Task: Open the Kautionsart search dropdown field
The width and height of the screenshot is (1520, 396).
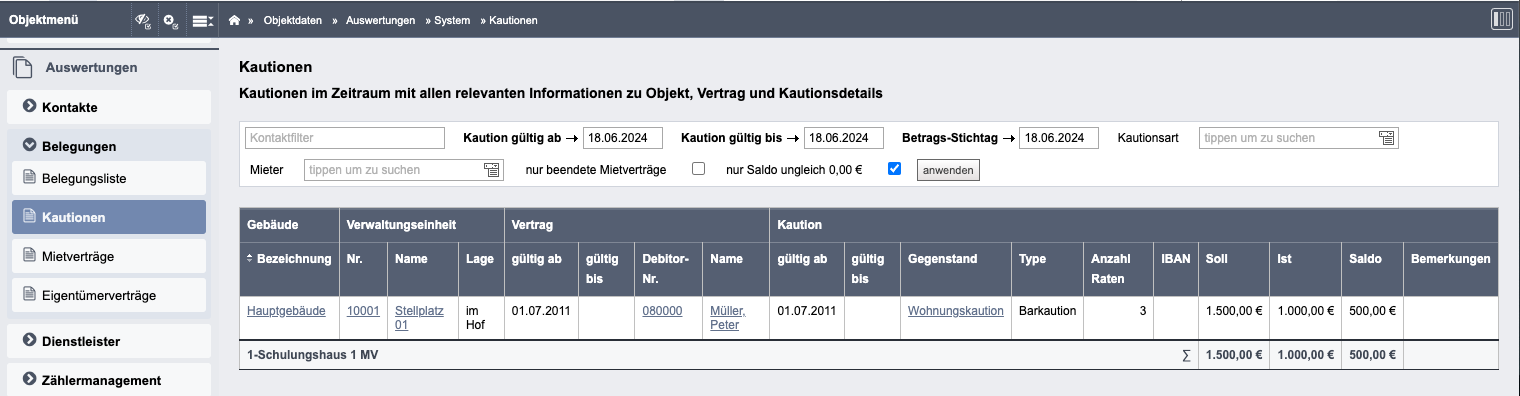Action: (x=1299, y=138)
